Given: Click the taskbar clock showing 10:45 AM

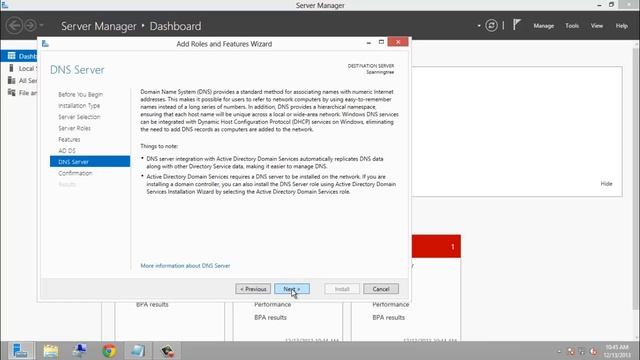Looking at the screenshot, I should 616,351.
